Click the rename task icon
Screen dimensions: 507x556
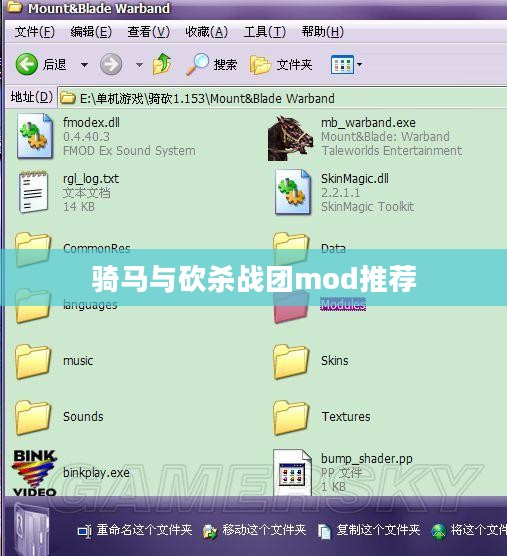point(84,531)
